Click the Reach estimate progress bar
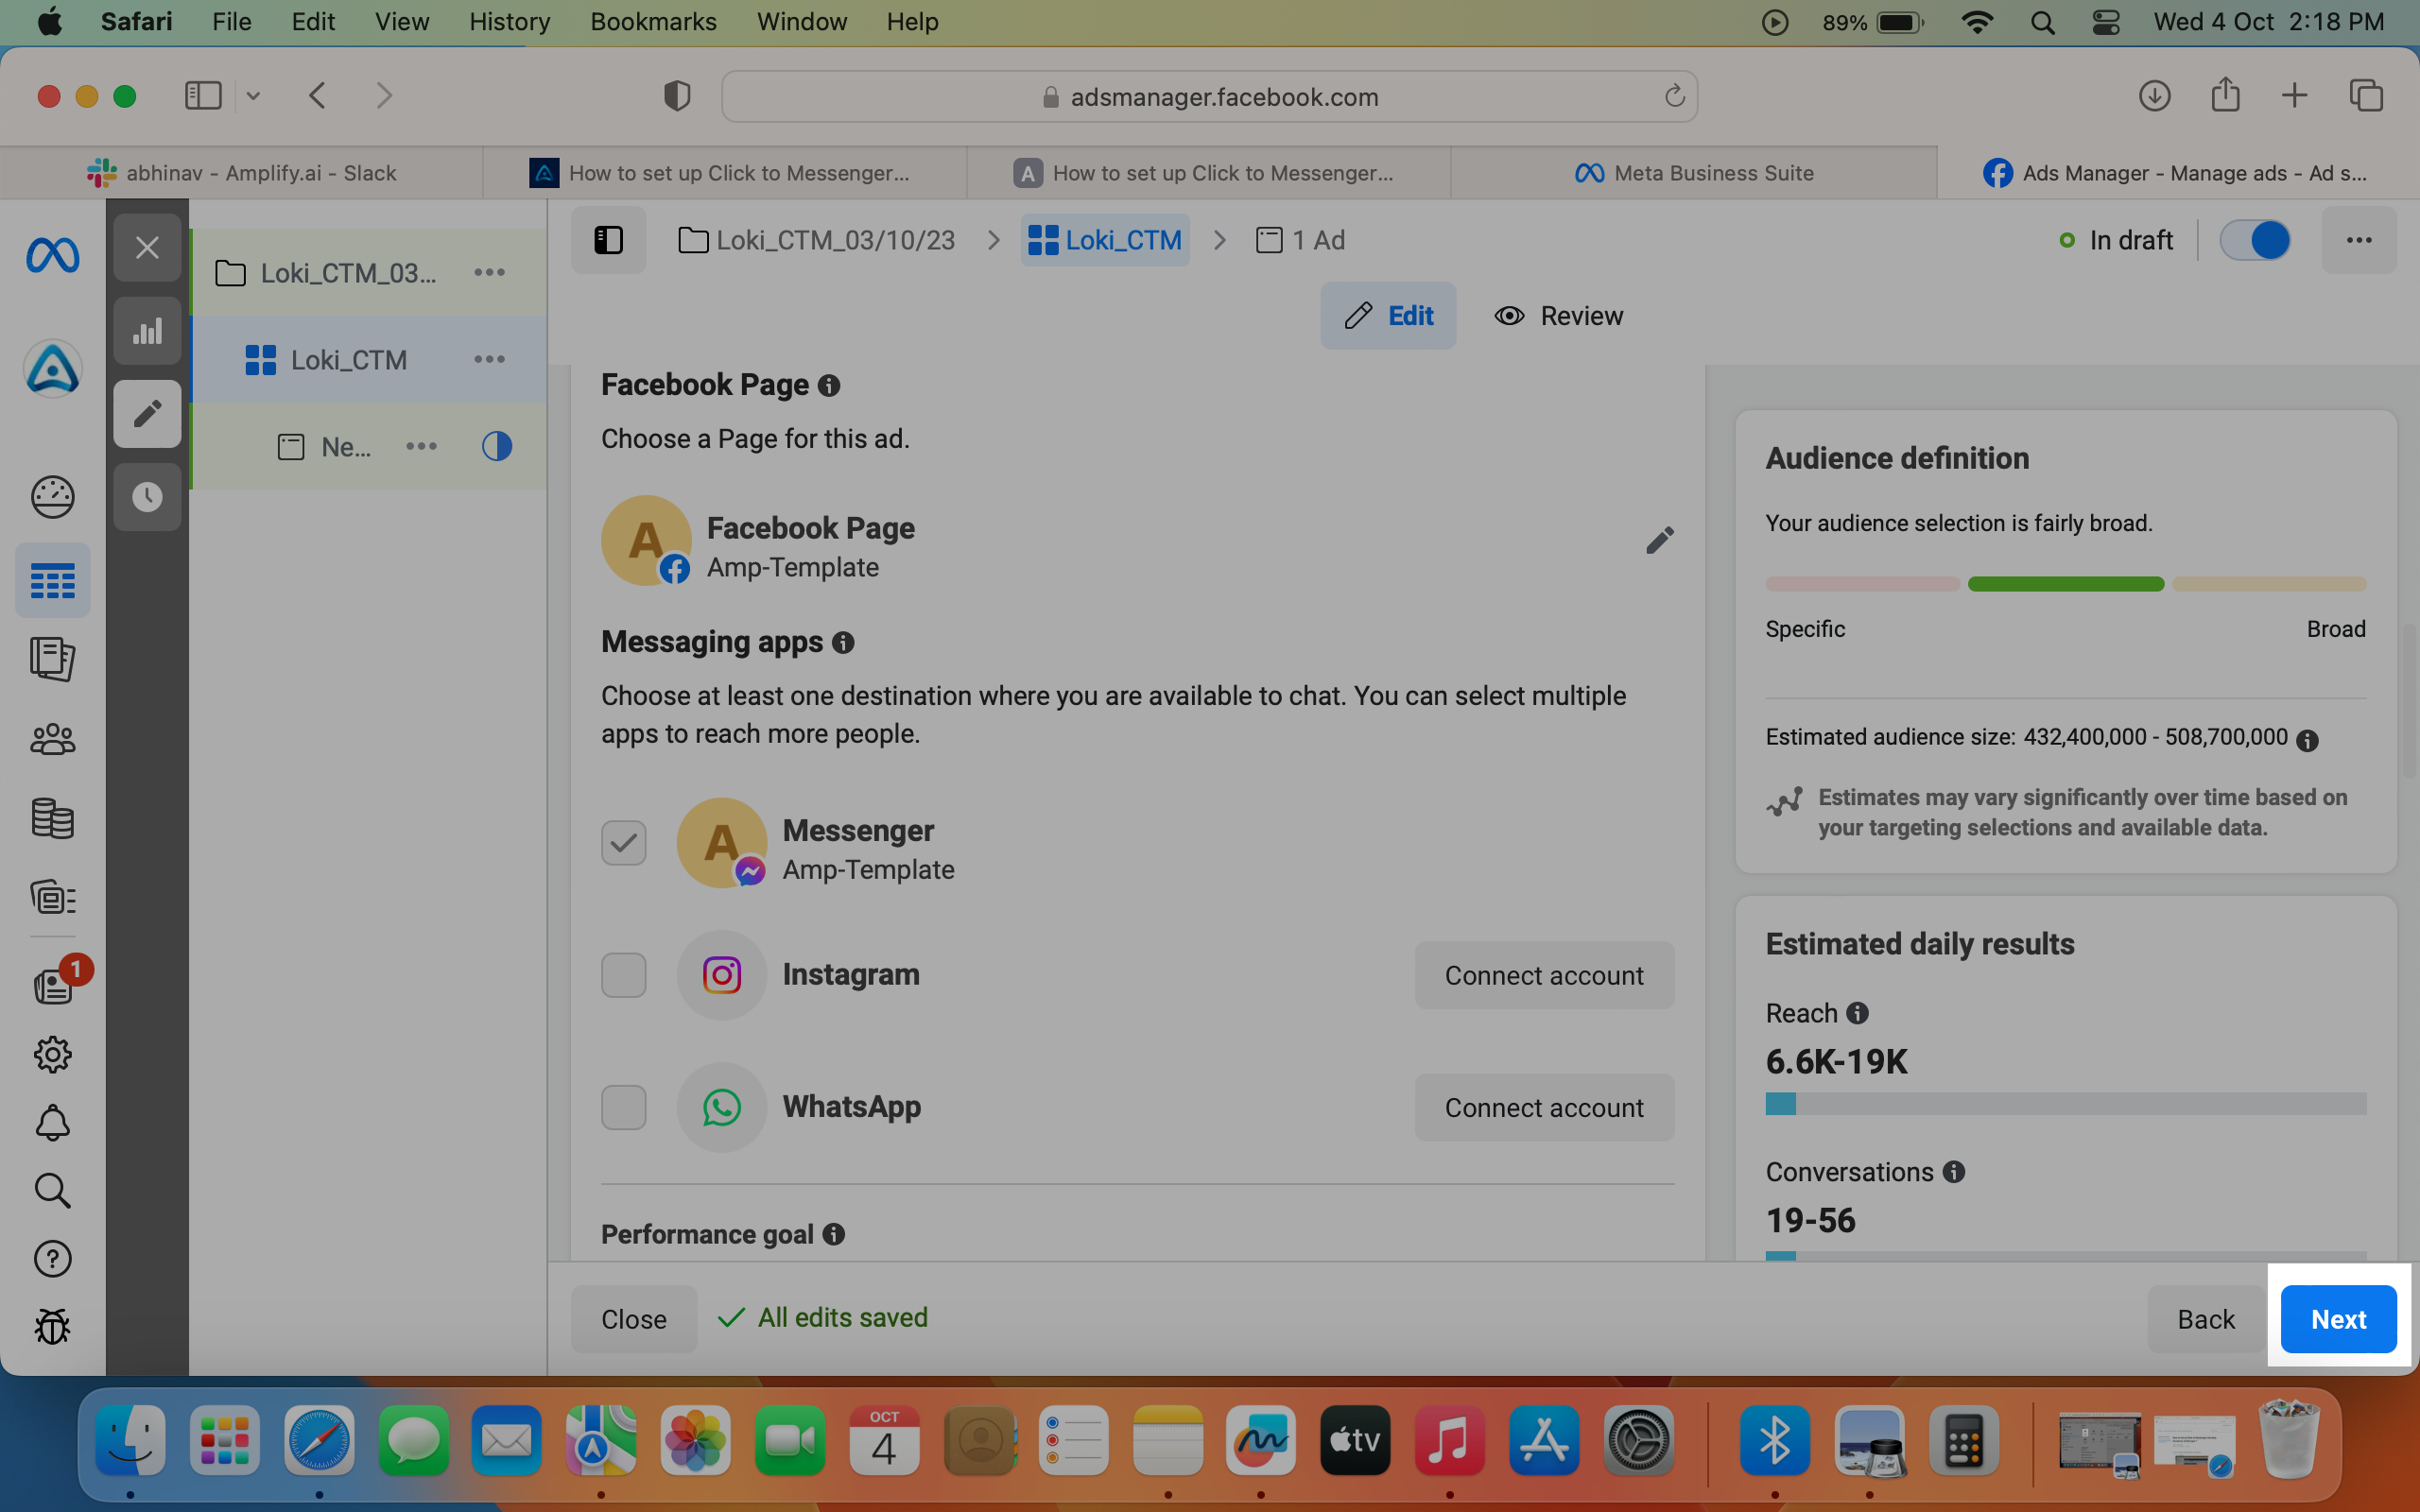 pyautogui.click(x=2066, y=1103)
